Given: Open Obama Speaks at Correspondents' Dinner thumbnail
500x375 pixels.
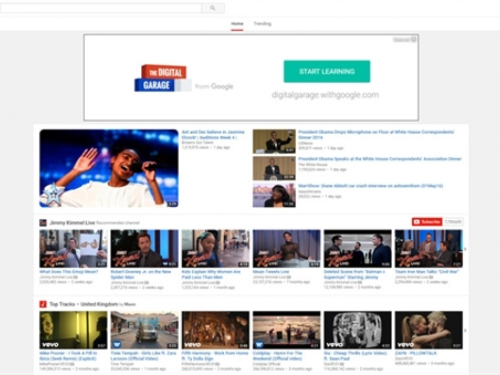Looking at the screenshot, I should pos(274,168).
